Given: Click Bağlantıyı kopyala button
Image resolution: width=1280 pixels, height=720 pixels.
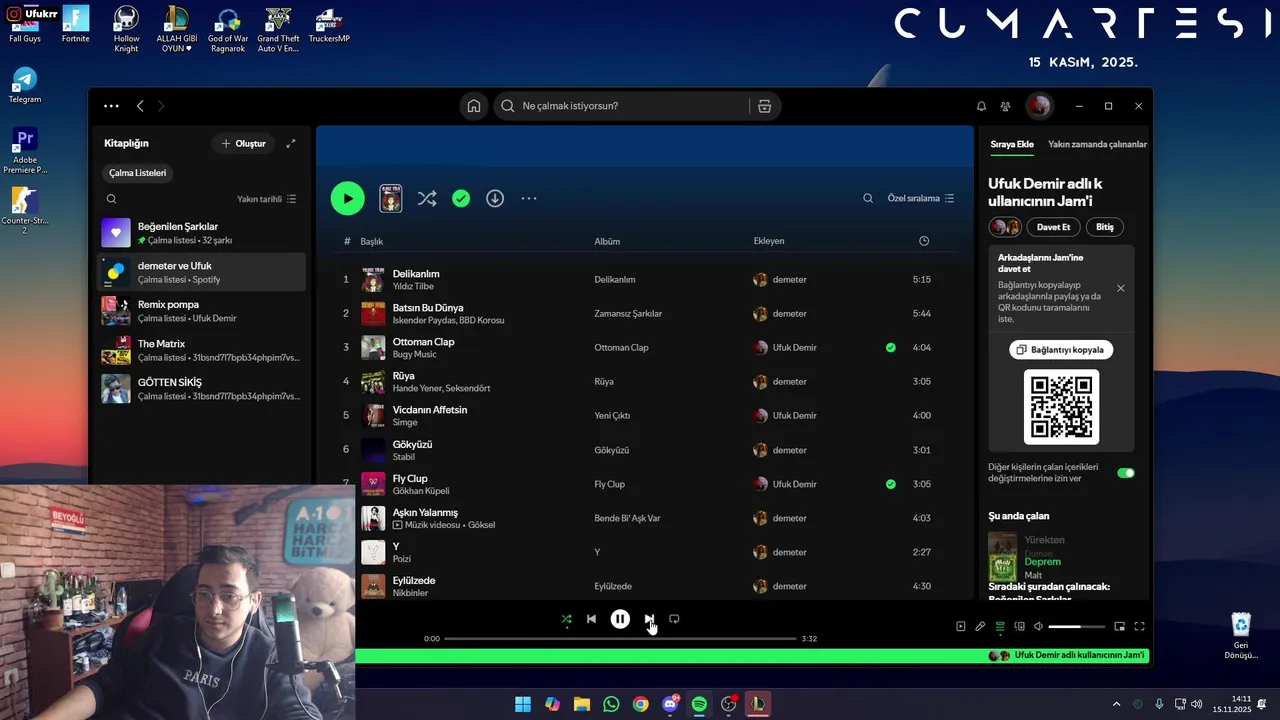Looking at the screenshot, I should [x=1061, y=350].
